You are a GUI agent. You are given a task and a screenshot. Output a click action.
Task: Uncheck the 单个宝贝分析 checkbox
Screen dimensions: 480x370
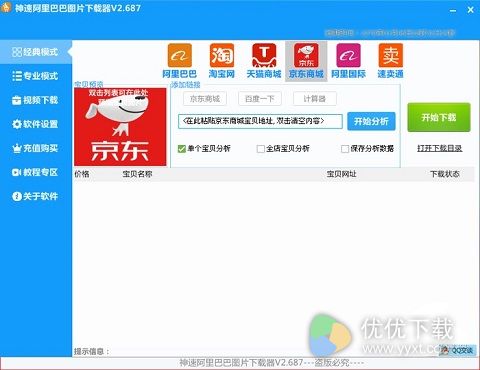point(182,149)
